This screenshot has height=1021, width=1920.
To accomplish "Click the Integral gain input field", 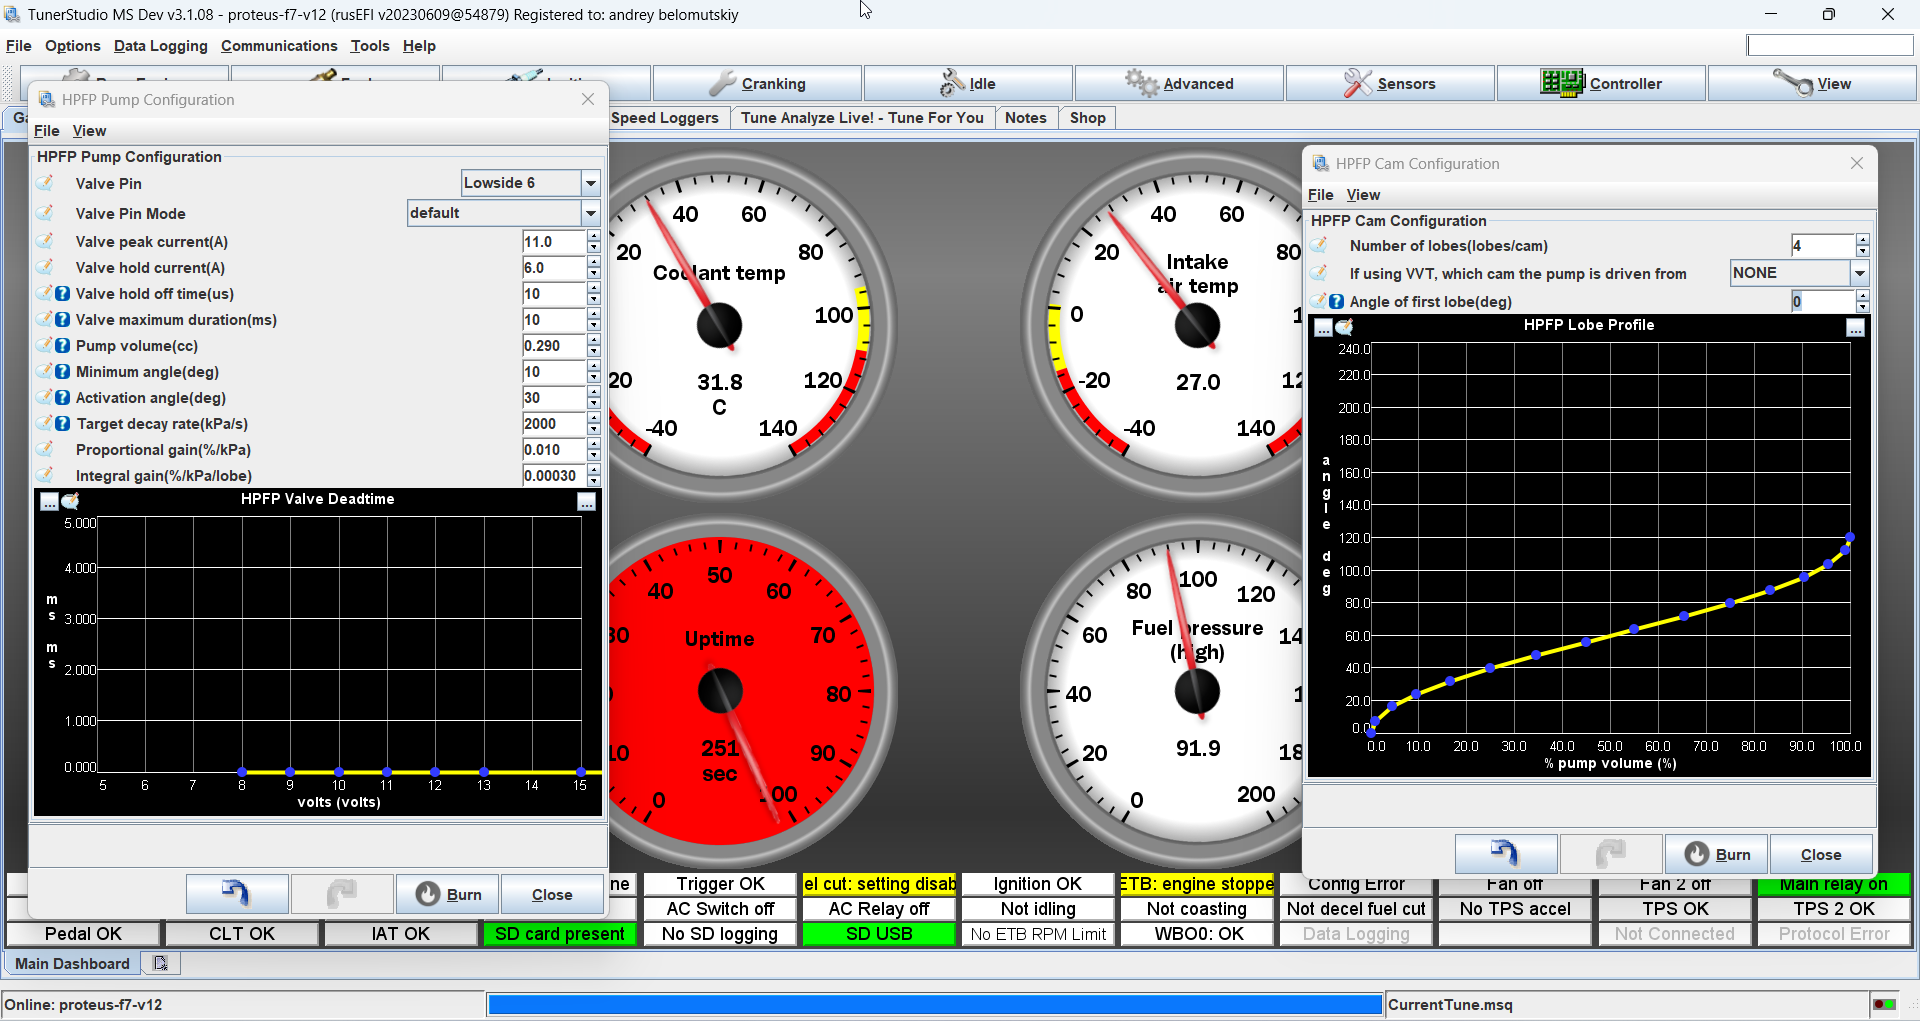I will pos(554,476).
